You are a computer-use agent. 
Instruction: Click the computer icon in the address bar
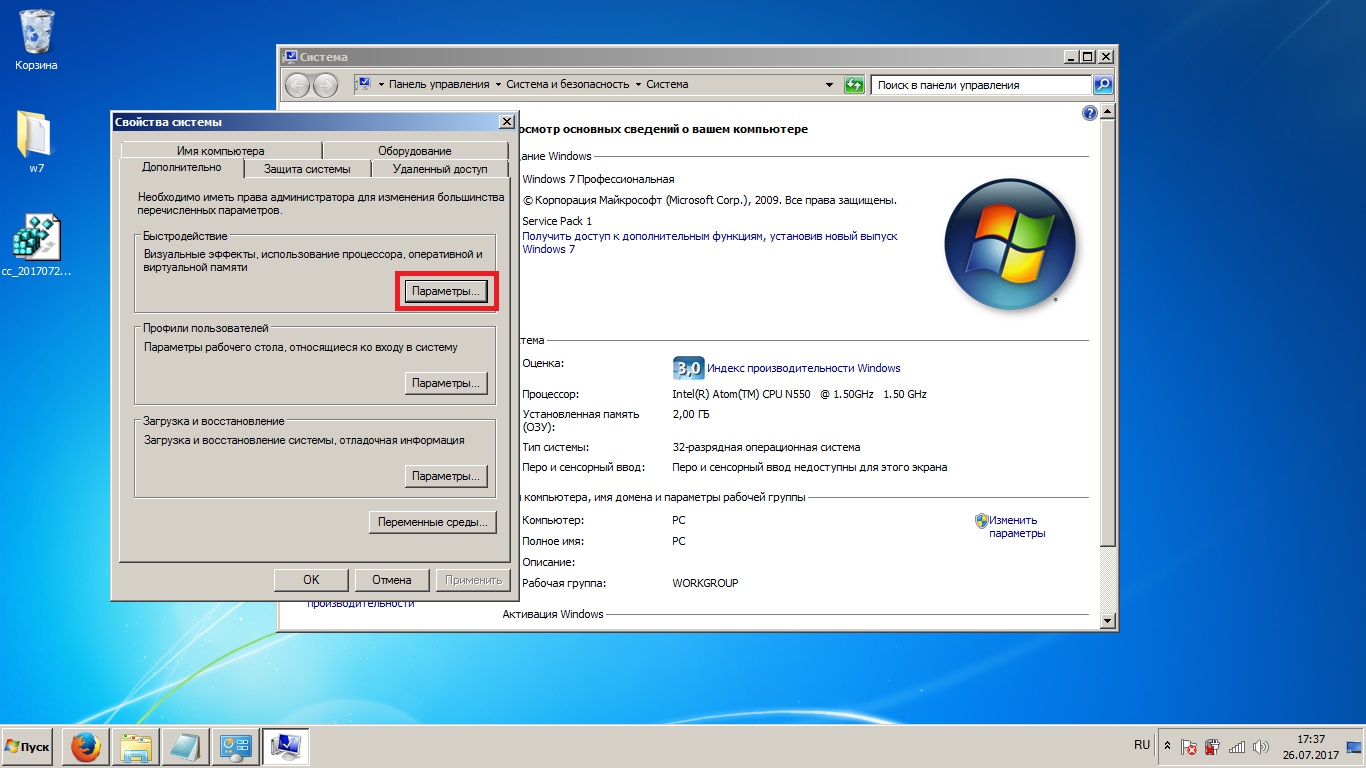[x=364, y=84]
